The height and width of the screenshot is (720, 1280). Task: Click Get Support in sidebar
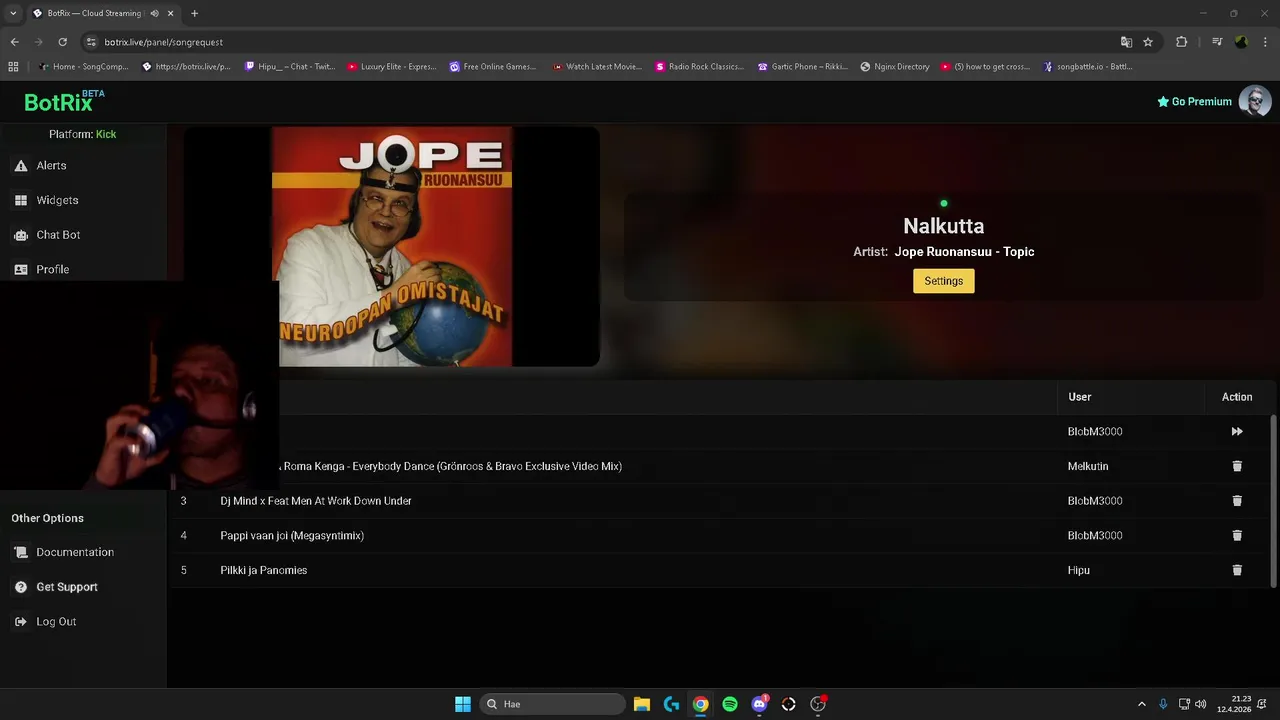coord(67,587)
